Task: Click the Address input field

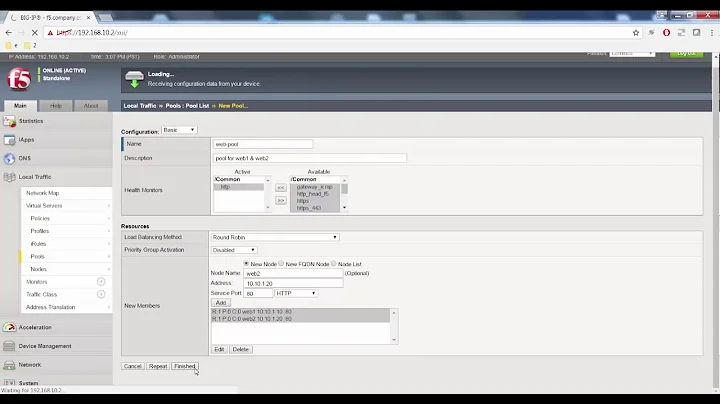Action: [293, 283]
